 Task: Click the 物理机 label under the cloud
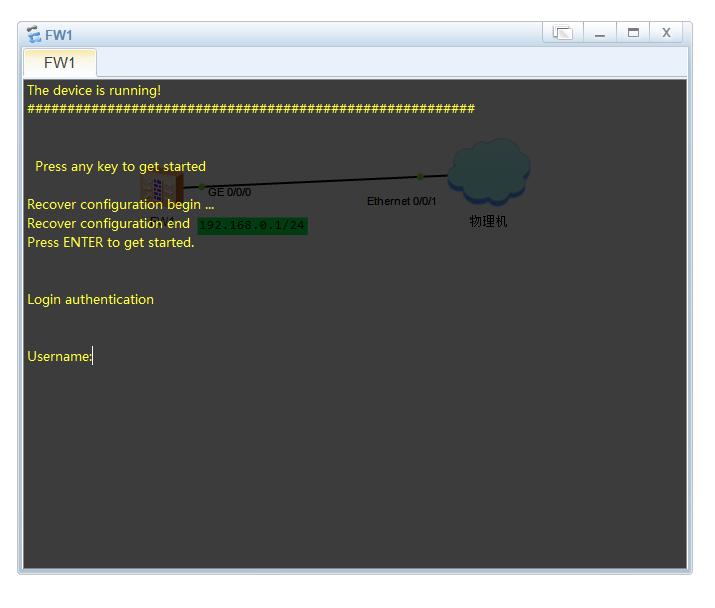pos(488,222)
